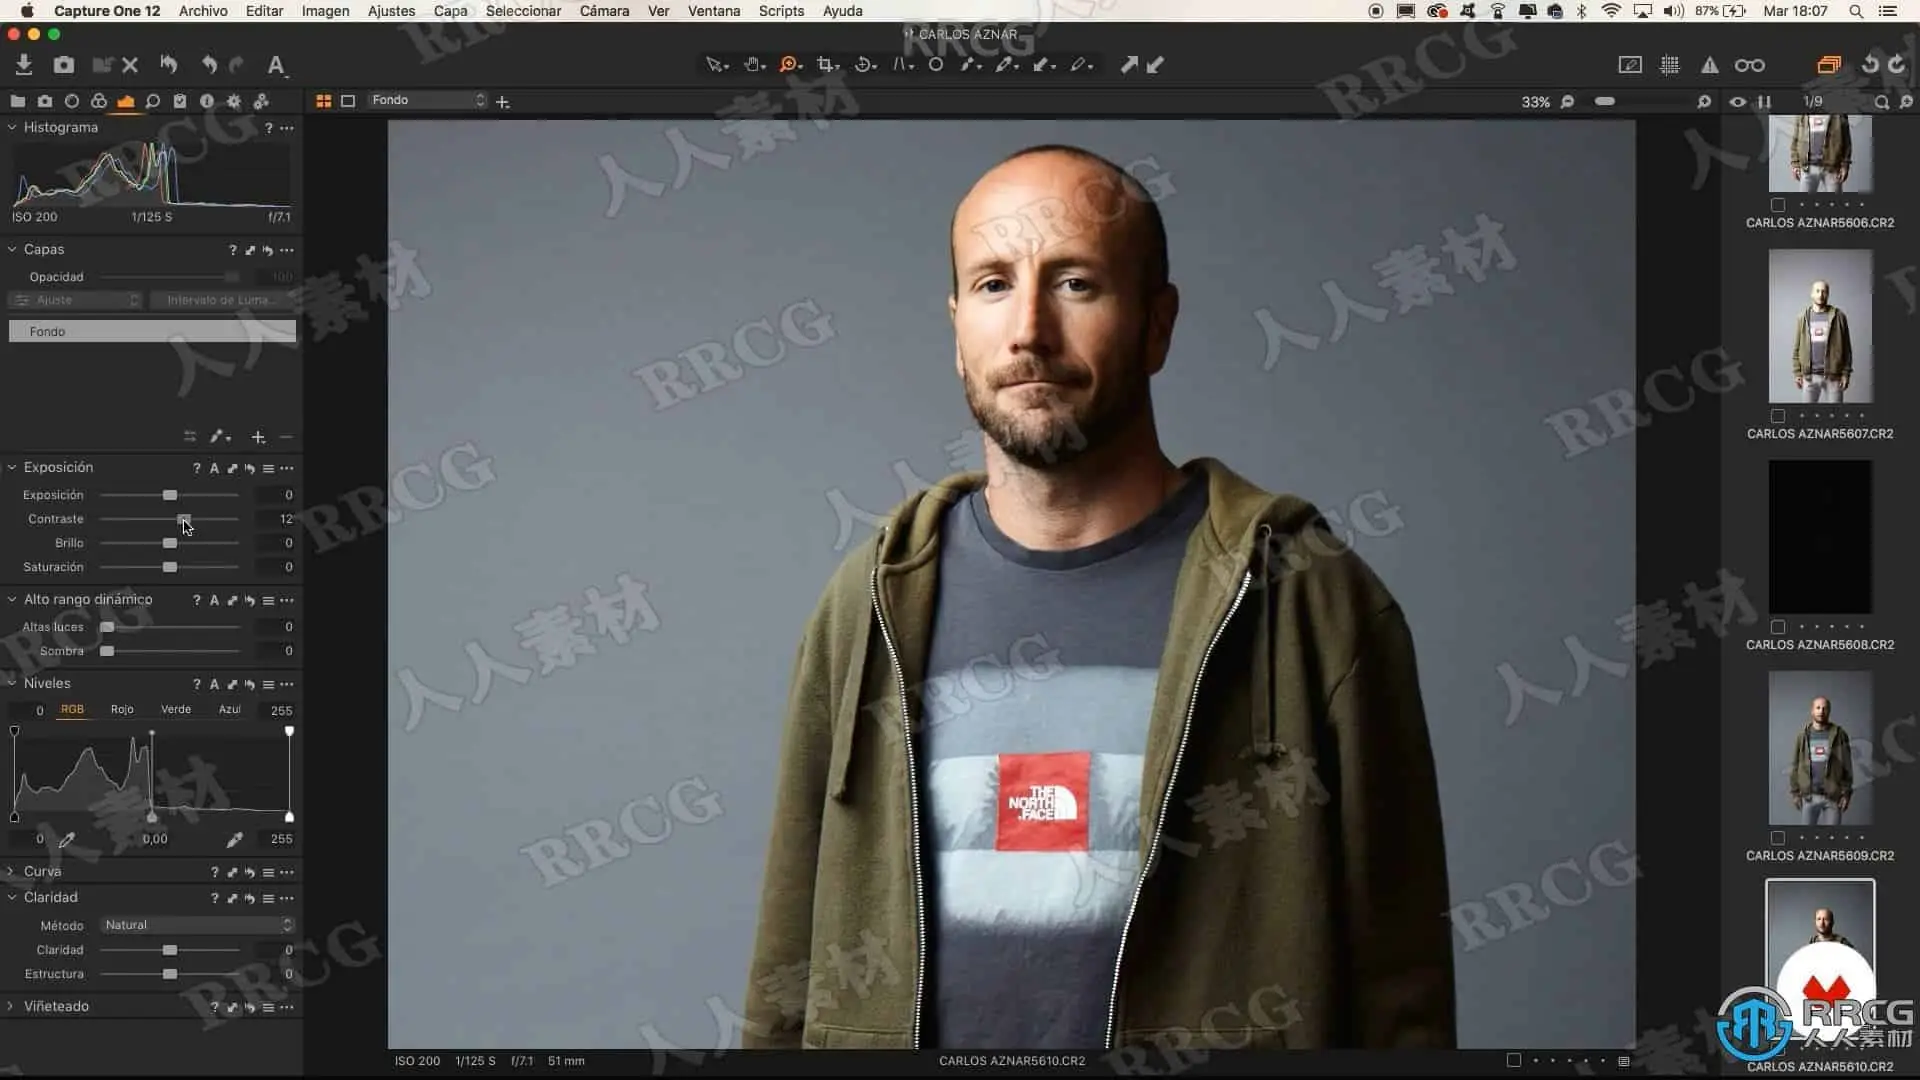Click the exposure warning triangle icon

pyautogui.click(x=1709, y=65)
